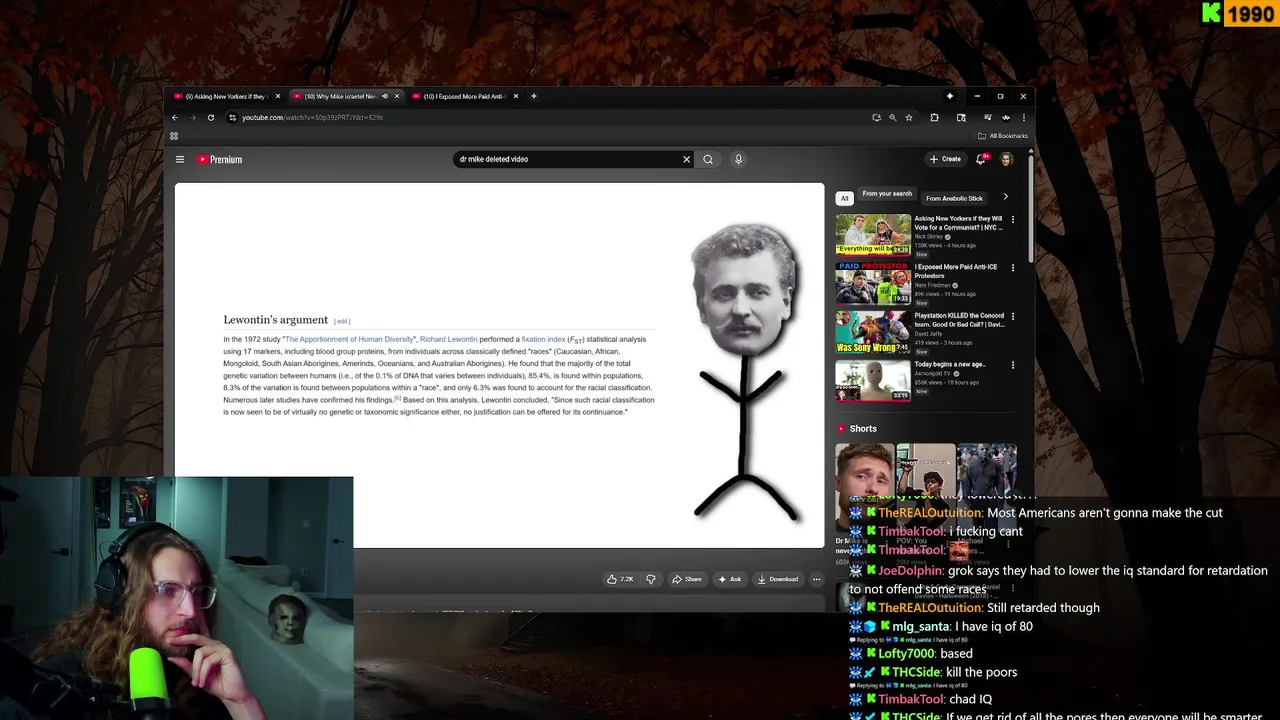Image resolution: width=1280 pixels, height=720 pixels.
Task: Click the Nate Friedman channel name
Action: coord(932,285)
